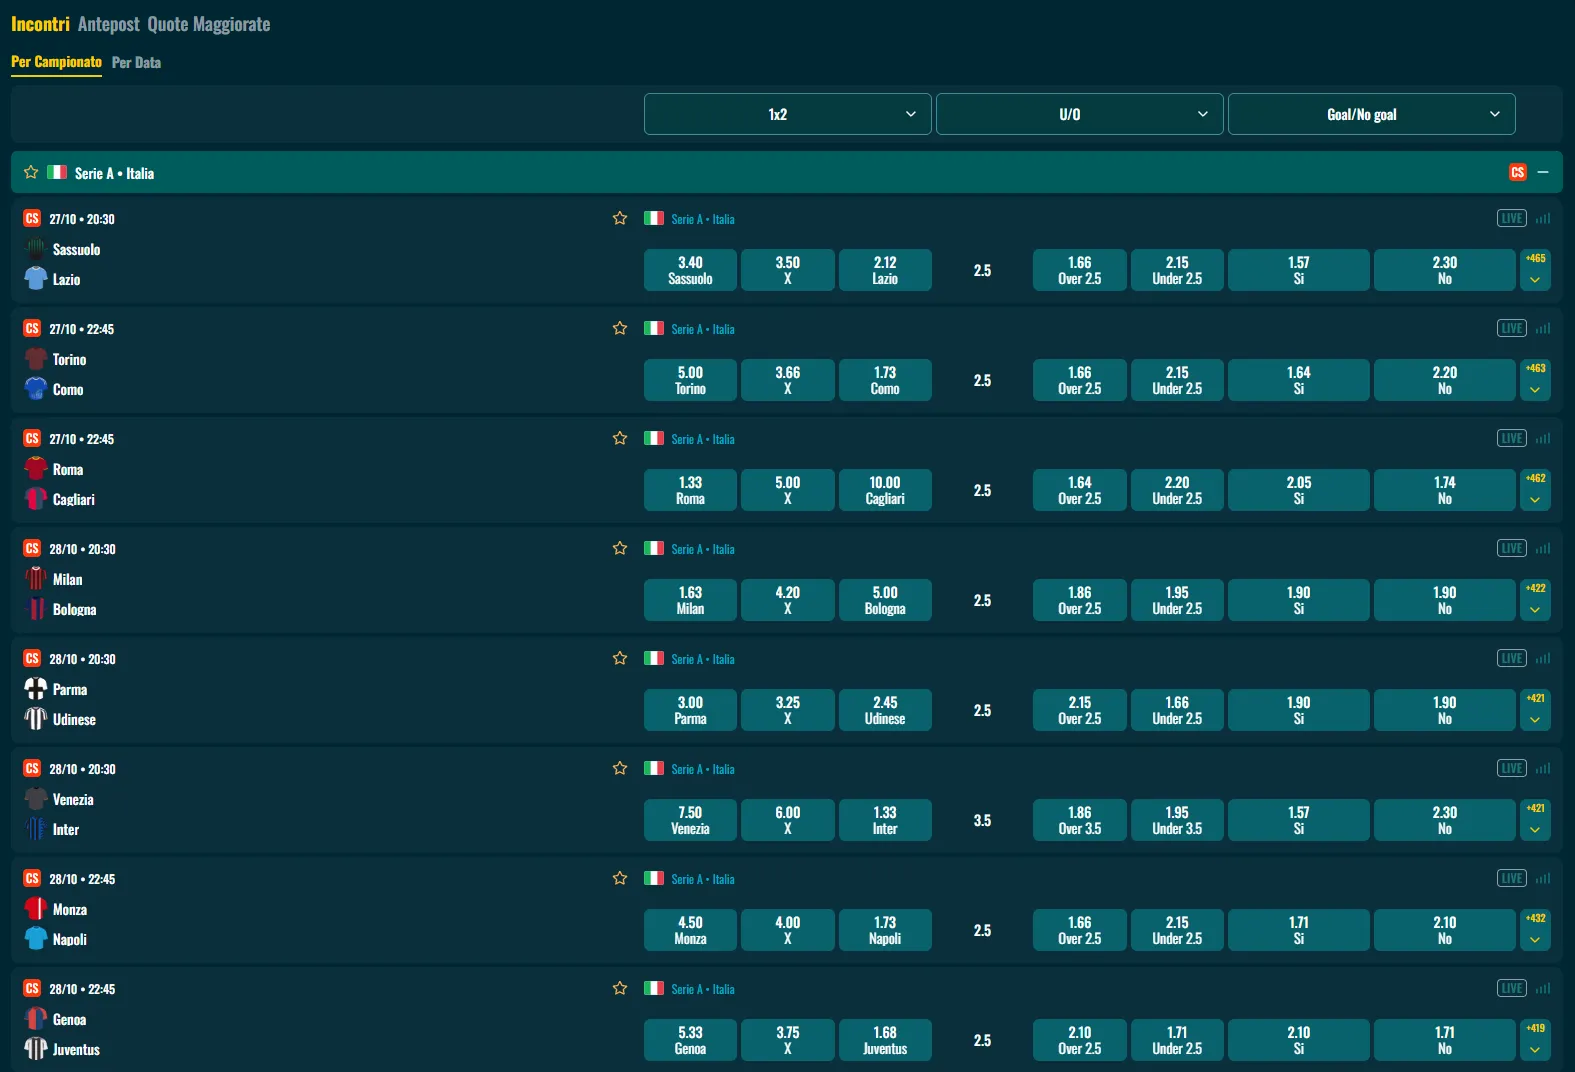
Task: Switch to the Incontri tab
Action: coord(40,24)
